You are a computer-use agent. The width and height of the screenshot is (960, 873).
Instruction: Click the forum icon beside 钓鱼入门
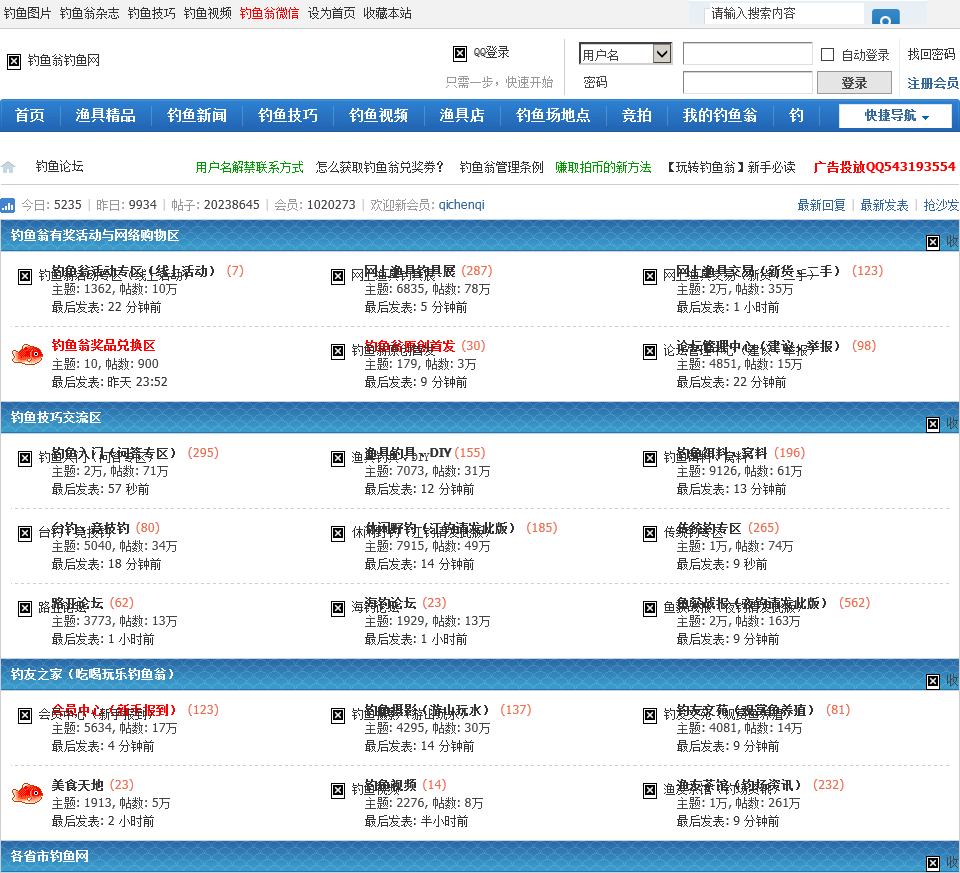pyautogui.click(x=24, y=459)
